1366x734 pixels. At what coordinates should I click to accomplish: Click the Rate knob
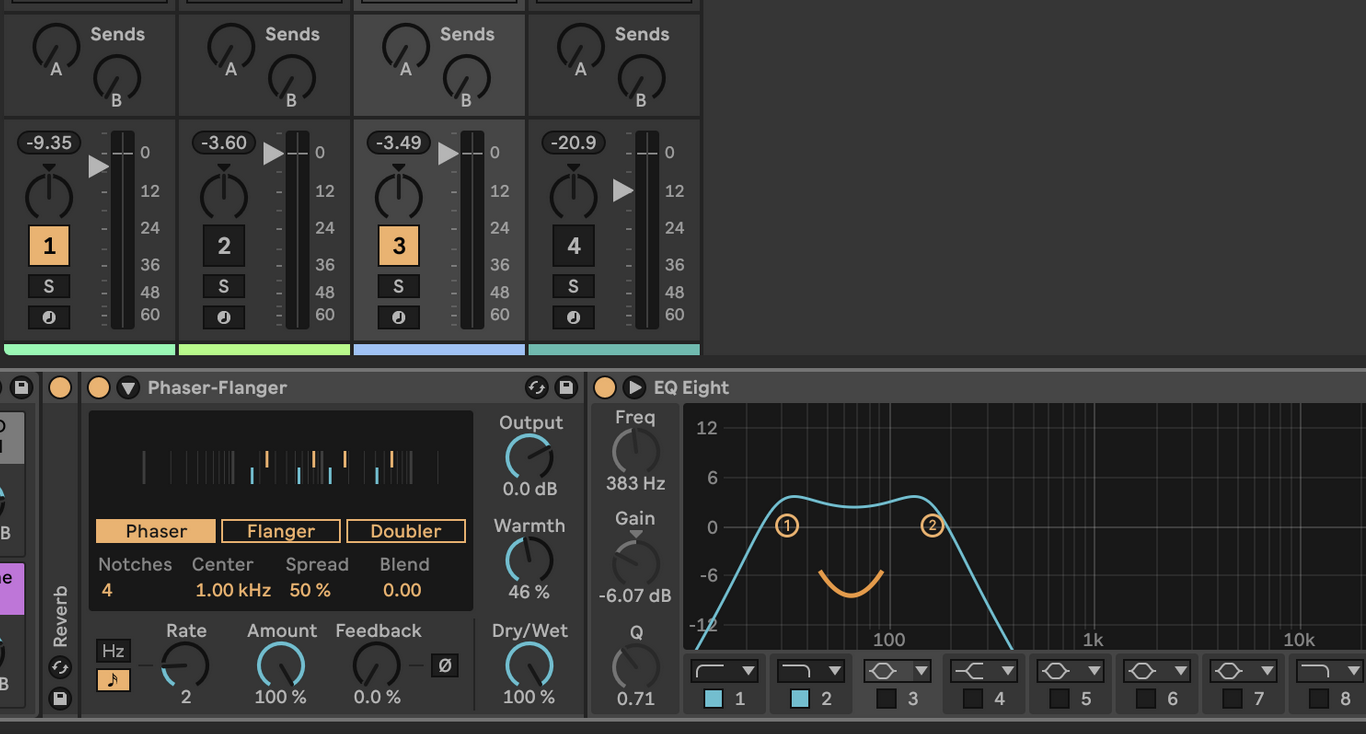coord(185,665)
